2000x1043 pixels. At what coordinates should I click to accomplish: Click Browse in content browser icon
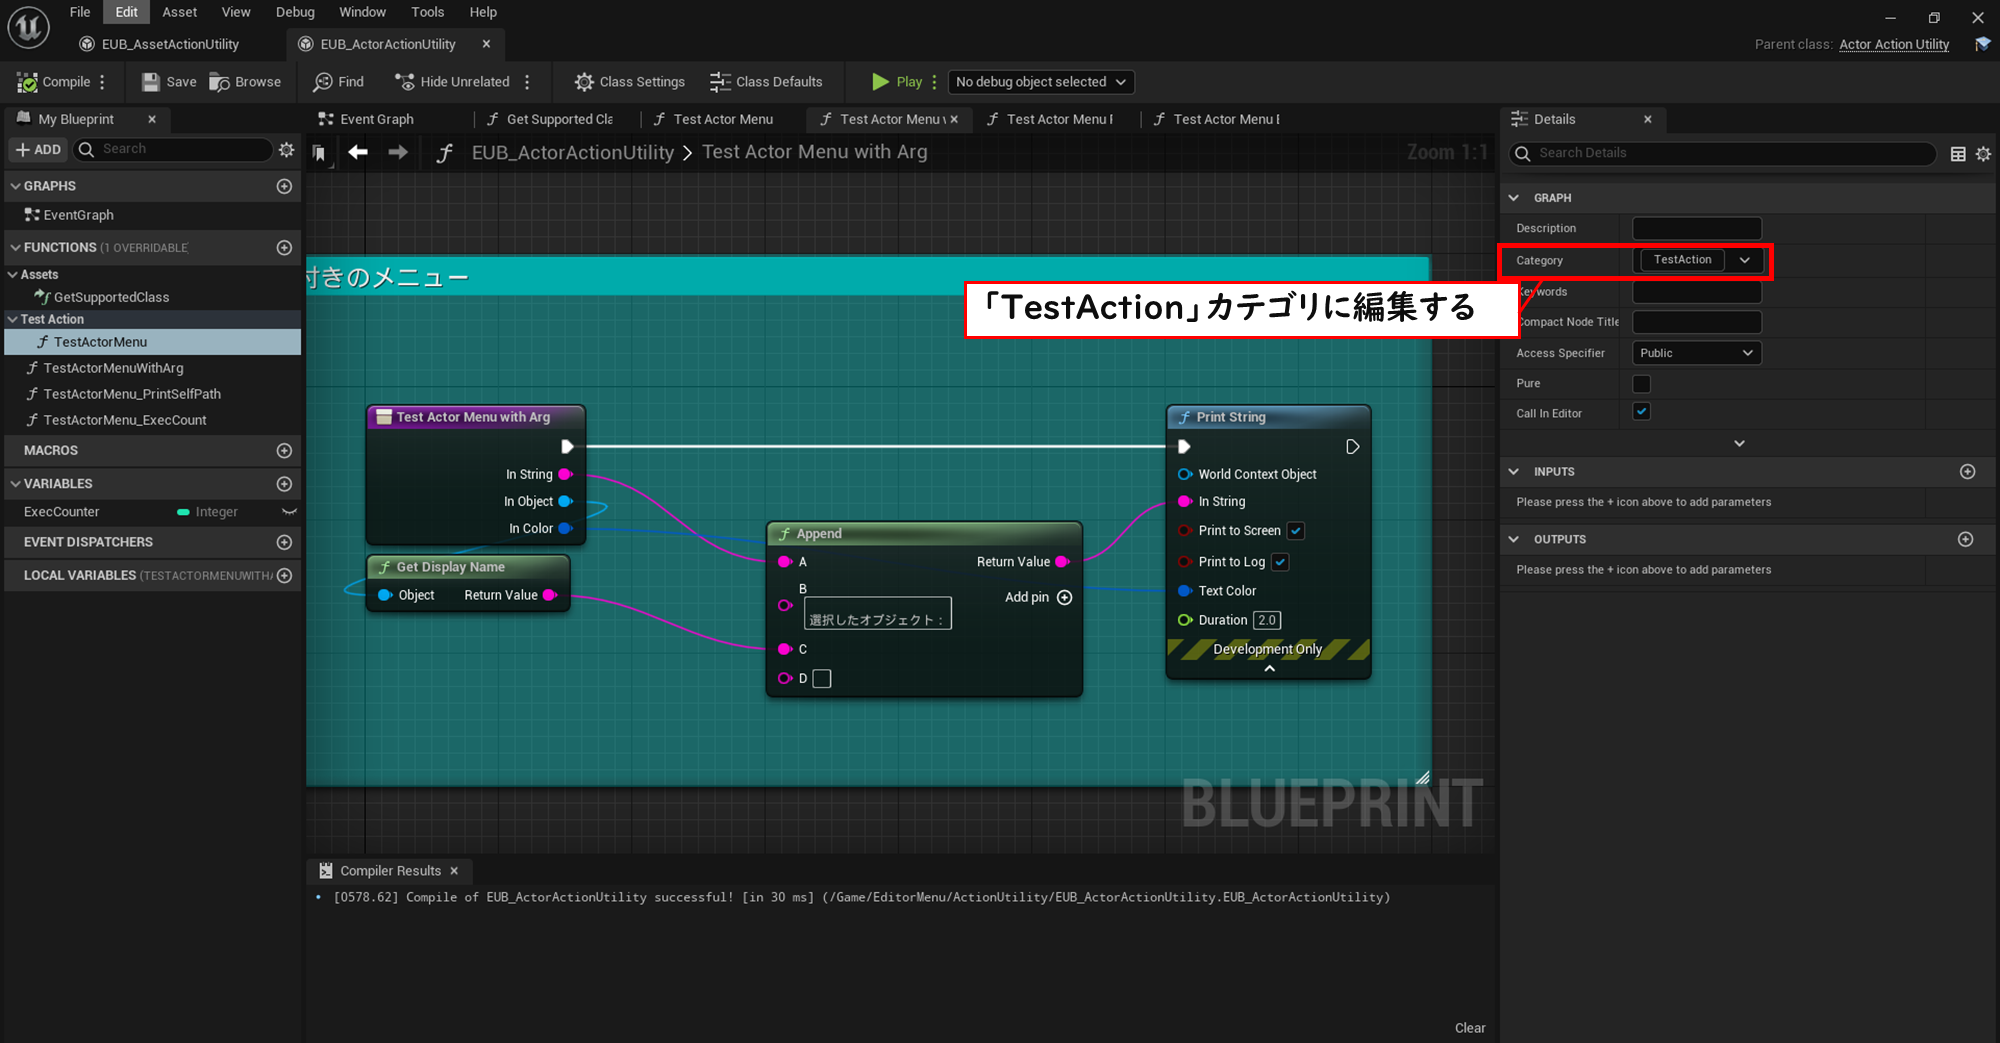click(x=219, y=82)
